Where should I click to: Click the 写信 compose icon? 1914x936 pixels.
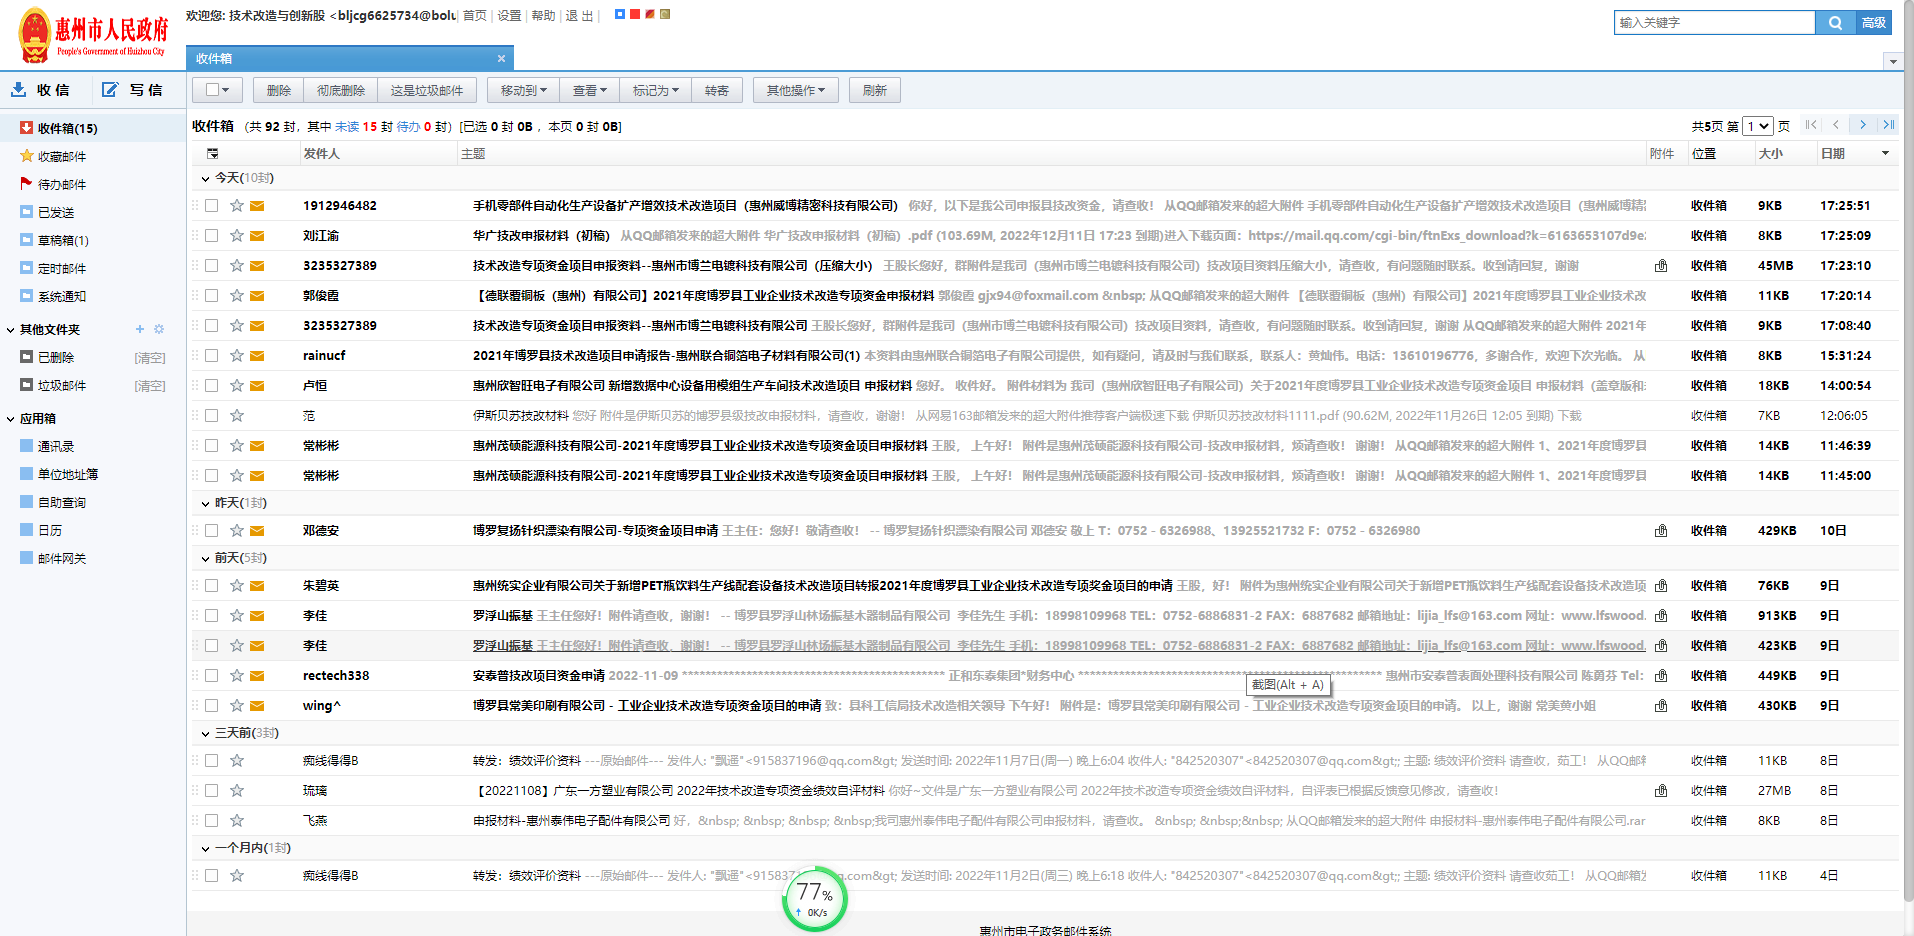110,90
